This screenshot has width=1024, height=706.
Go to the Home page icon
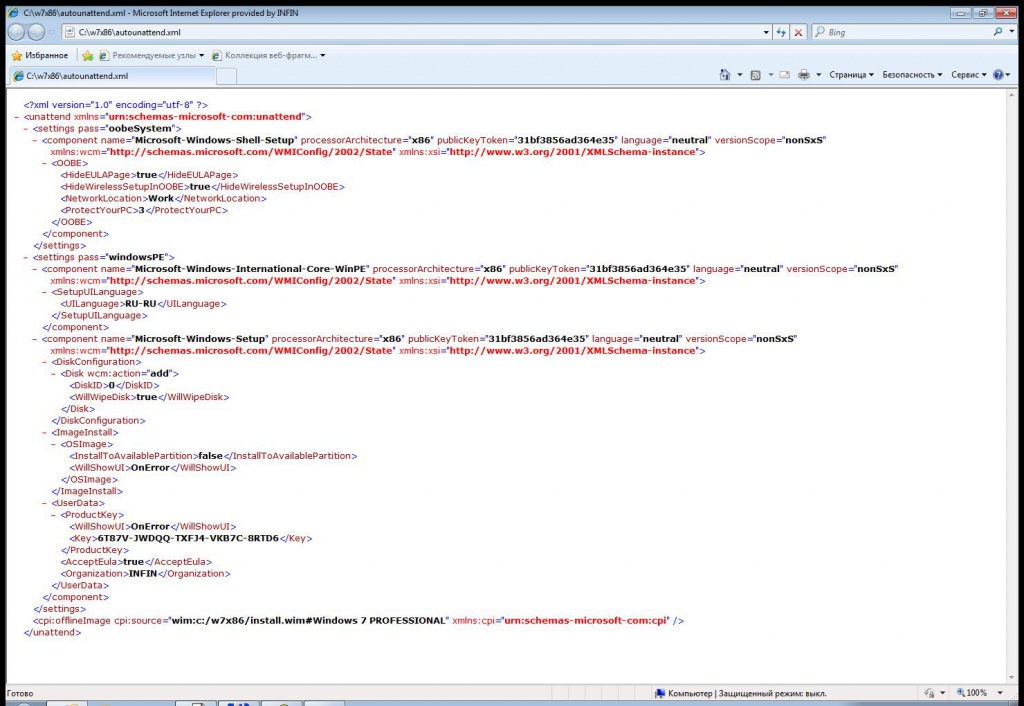pos(725,75)
